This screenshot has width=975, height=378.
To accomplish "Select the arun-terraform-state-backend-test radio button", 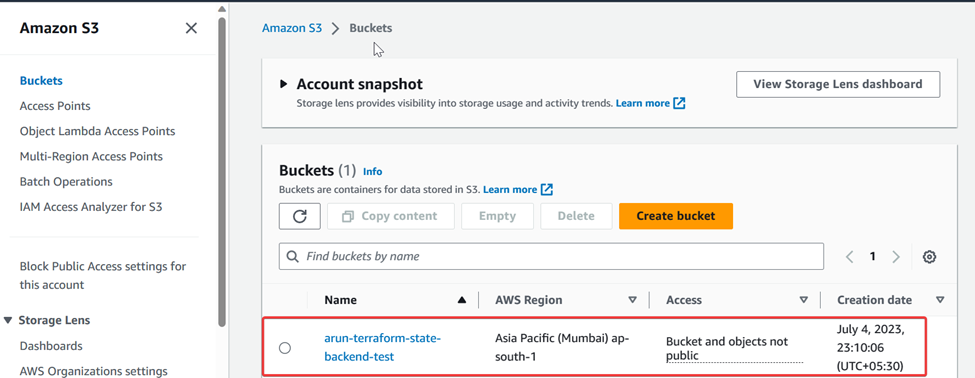I will tap(285, 348).
